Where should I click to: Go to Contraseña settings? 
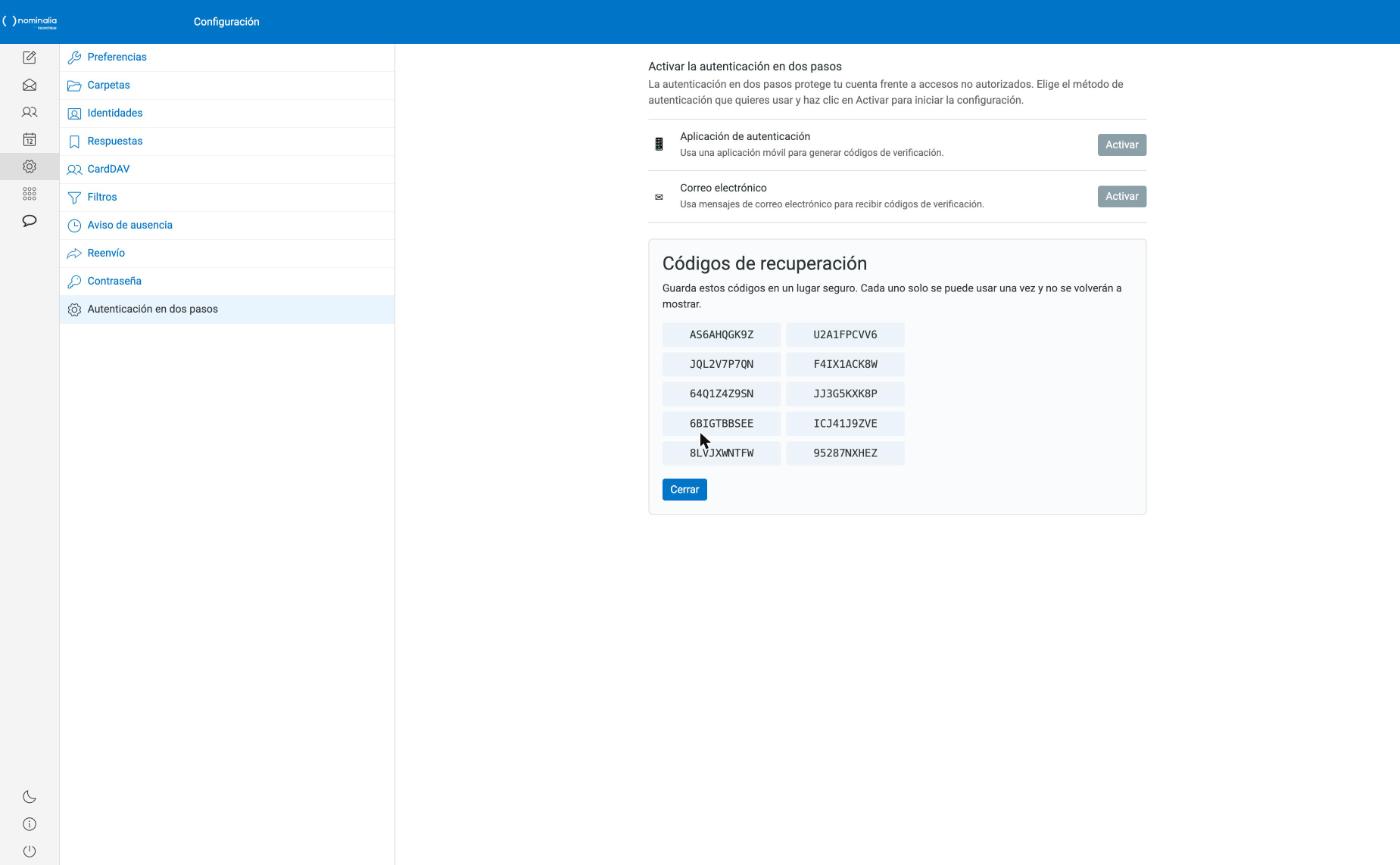point(227,281)
